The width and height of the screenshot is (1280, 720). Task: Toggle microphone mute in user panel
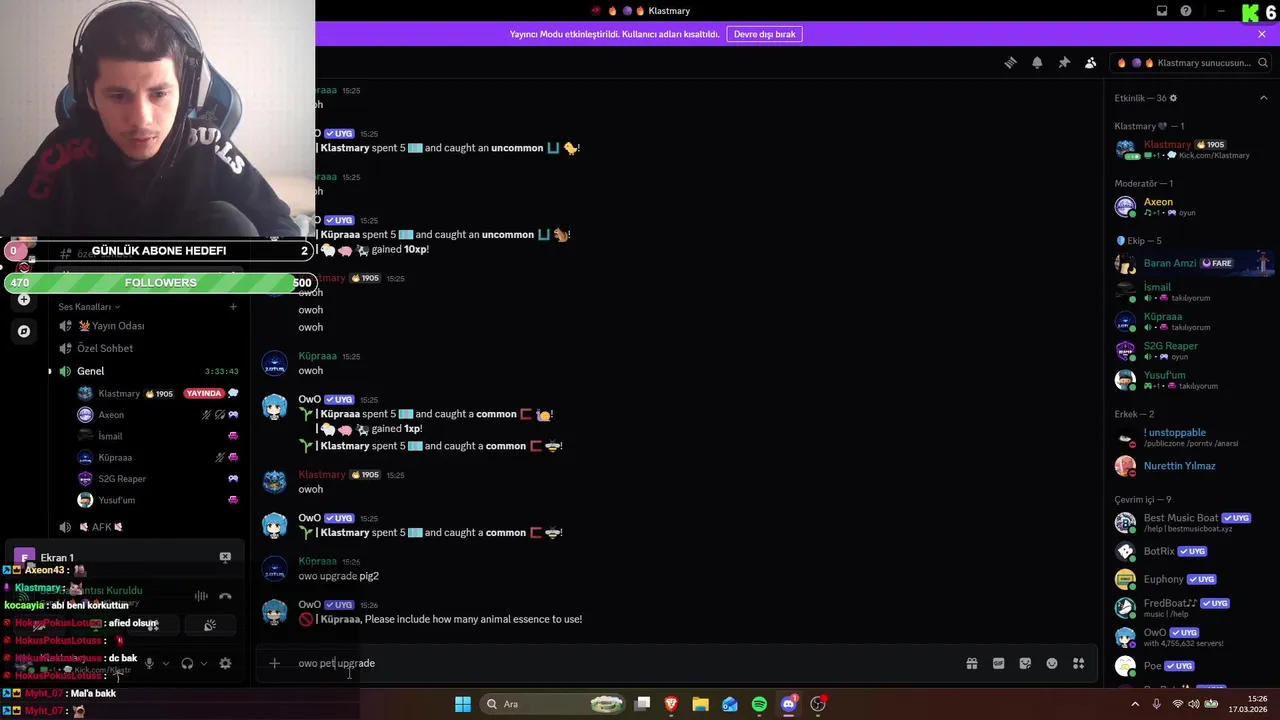[149, 663]
